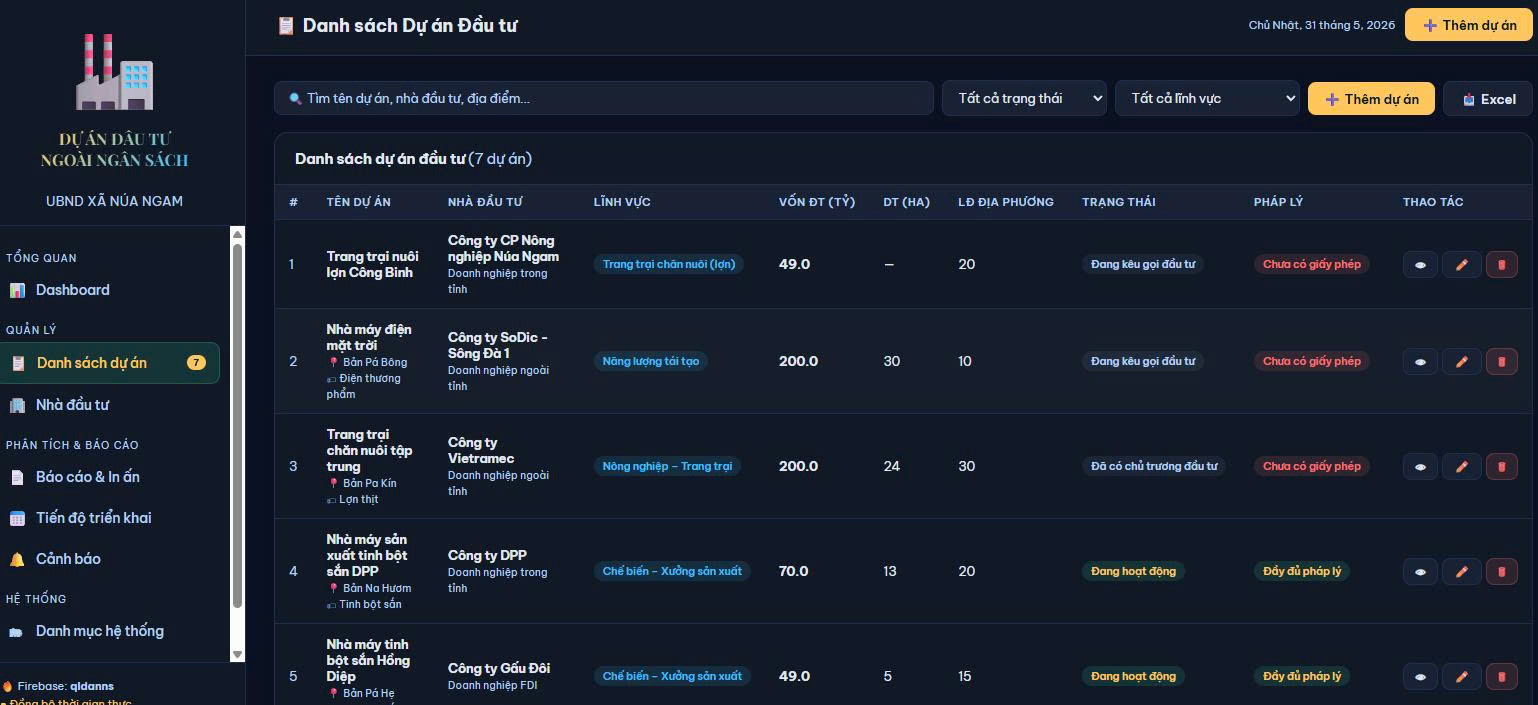Screen dimensions: 1538x705
Task: Click the edit icon for Công ty Gấu Đôi row
Action: [1461, 676]
